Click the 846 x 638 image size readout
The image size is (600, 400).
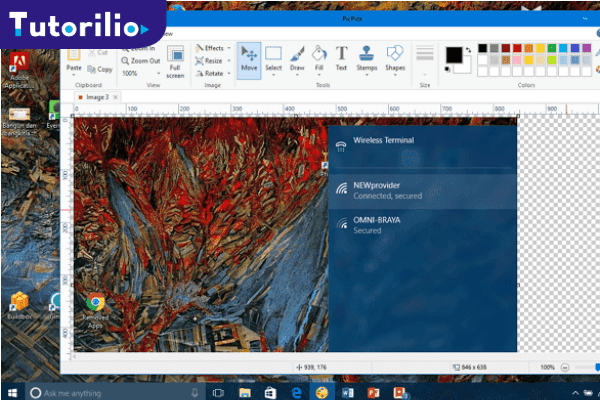[470, 367]
